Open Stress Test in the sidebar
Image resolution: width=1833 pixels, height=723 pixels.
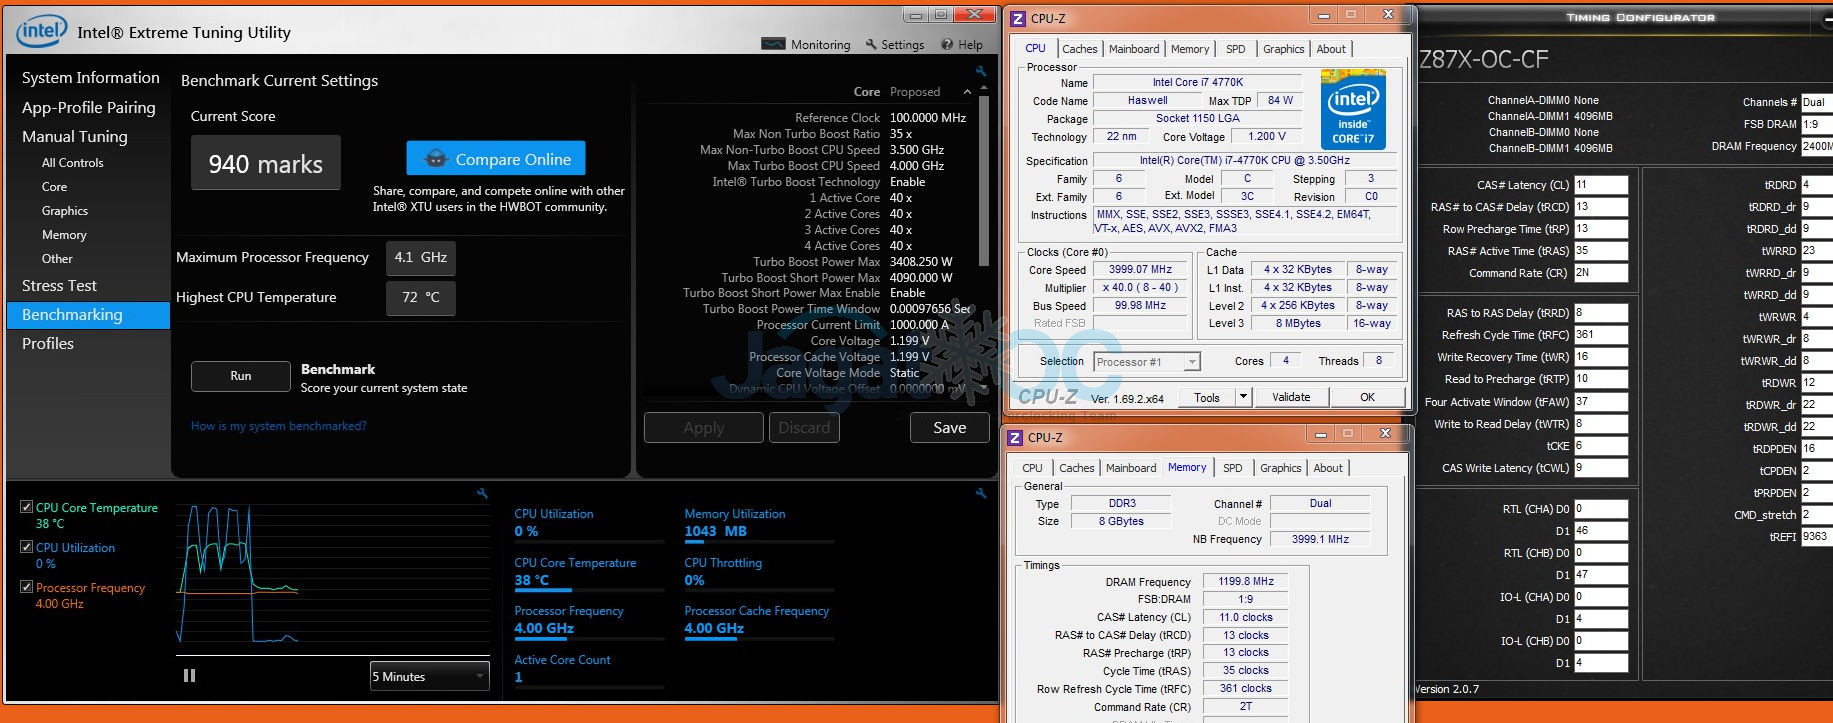point(60,286)
